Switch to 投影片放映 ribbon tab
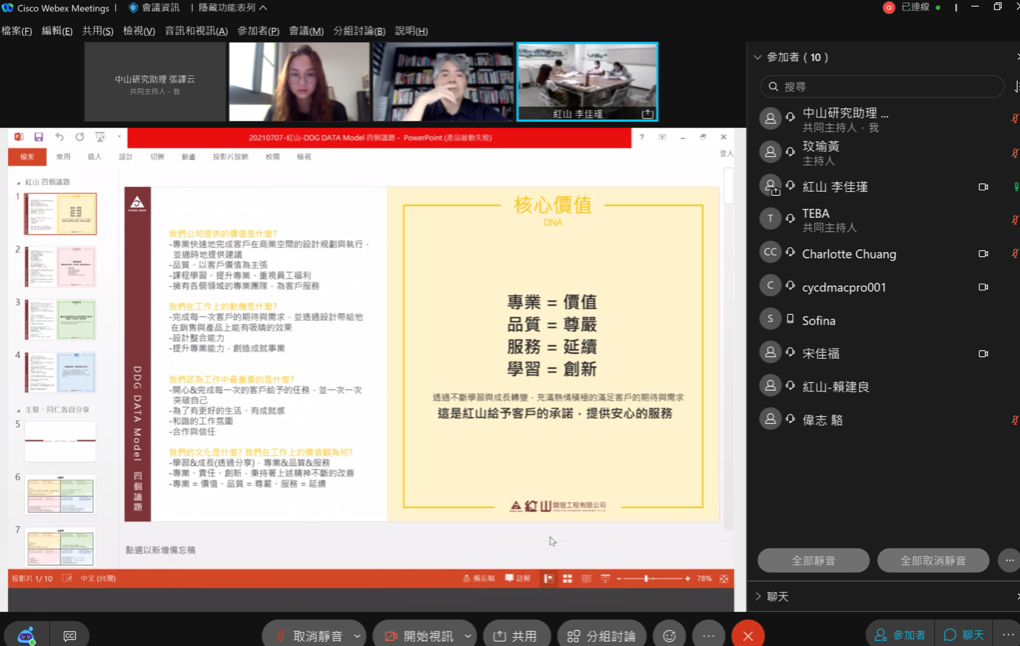 pos(230,157)
